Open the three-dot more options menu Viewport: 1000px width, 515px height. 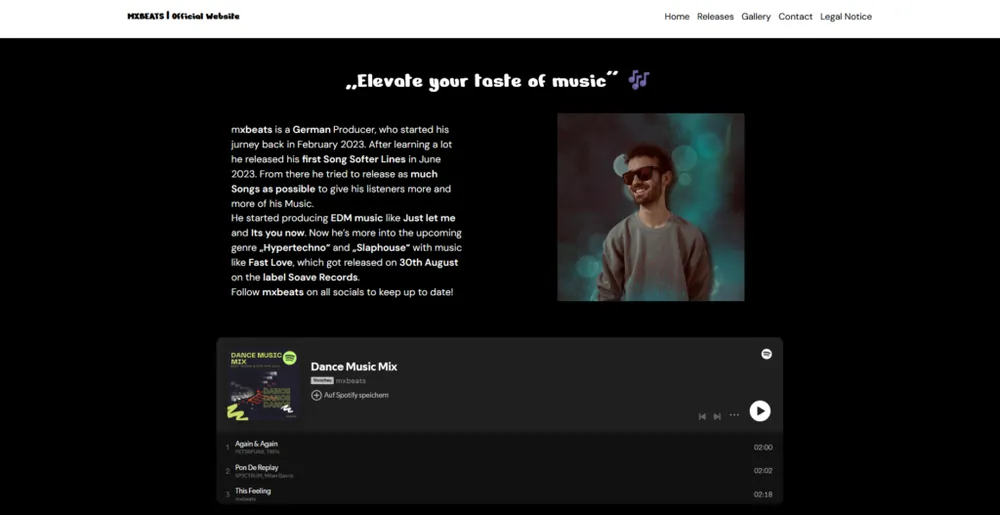click(734, 416)
